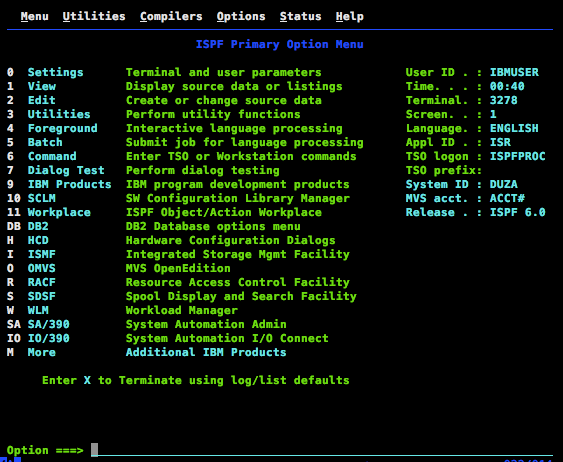The image size is (563, 462).
Task: Click 'SW Configuration Library Manager' text
Action: [238, 198]
